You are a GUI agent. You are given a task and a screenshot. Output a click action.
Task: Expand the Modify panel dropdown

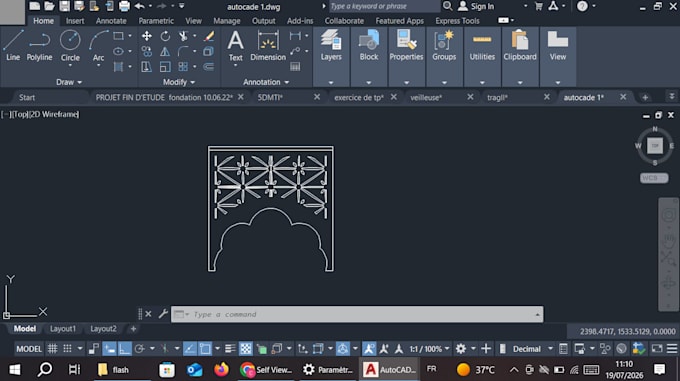click(x=179, y=82)
